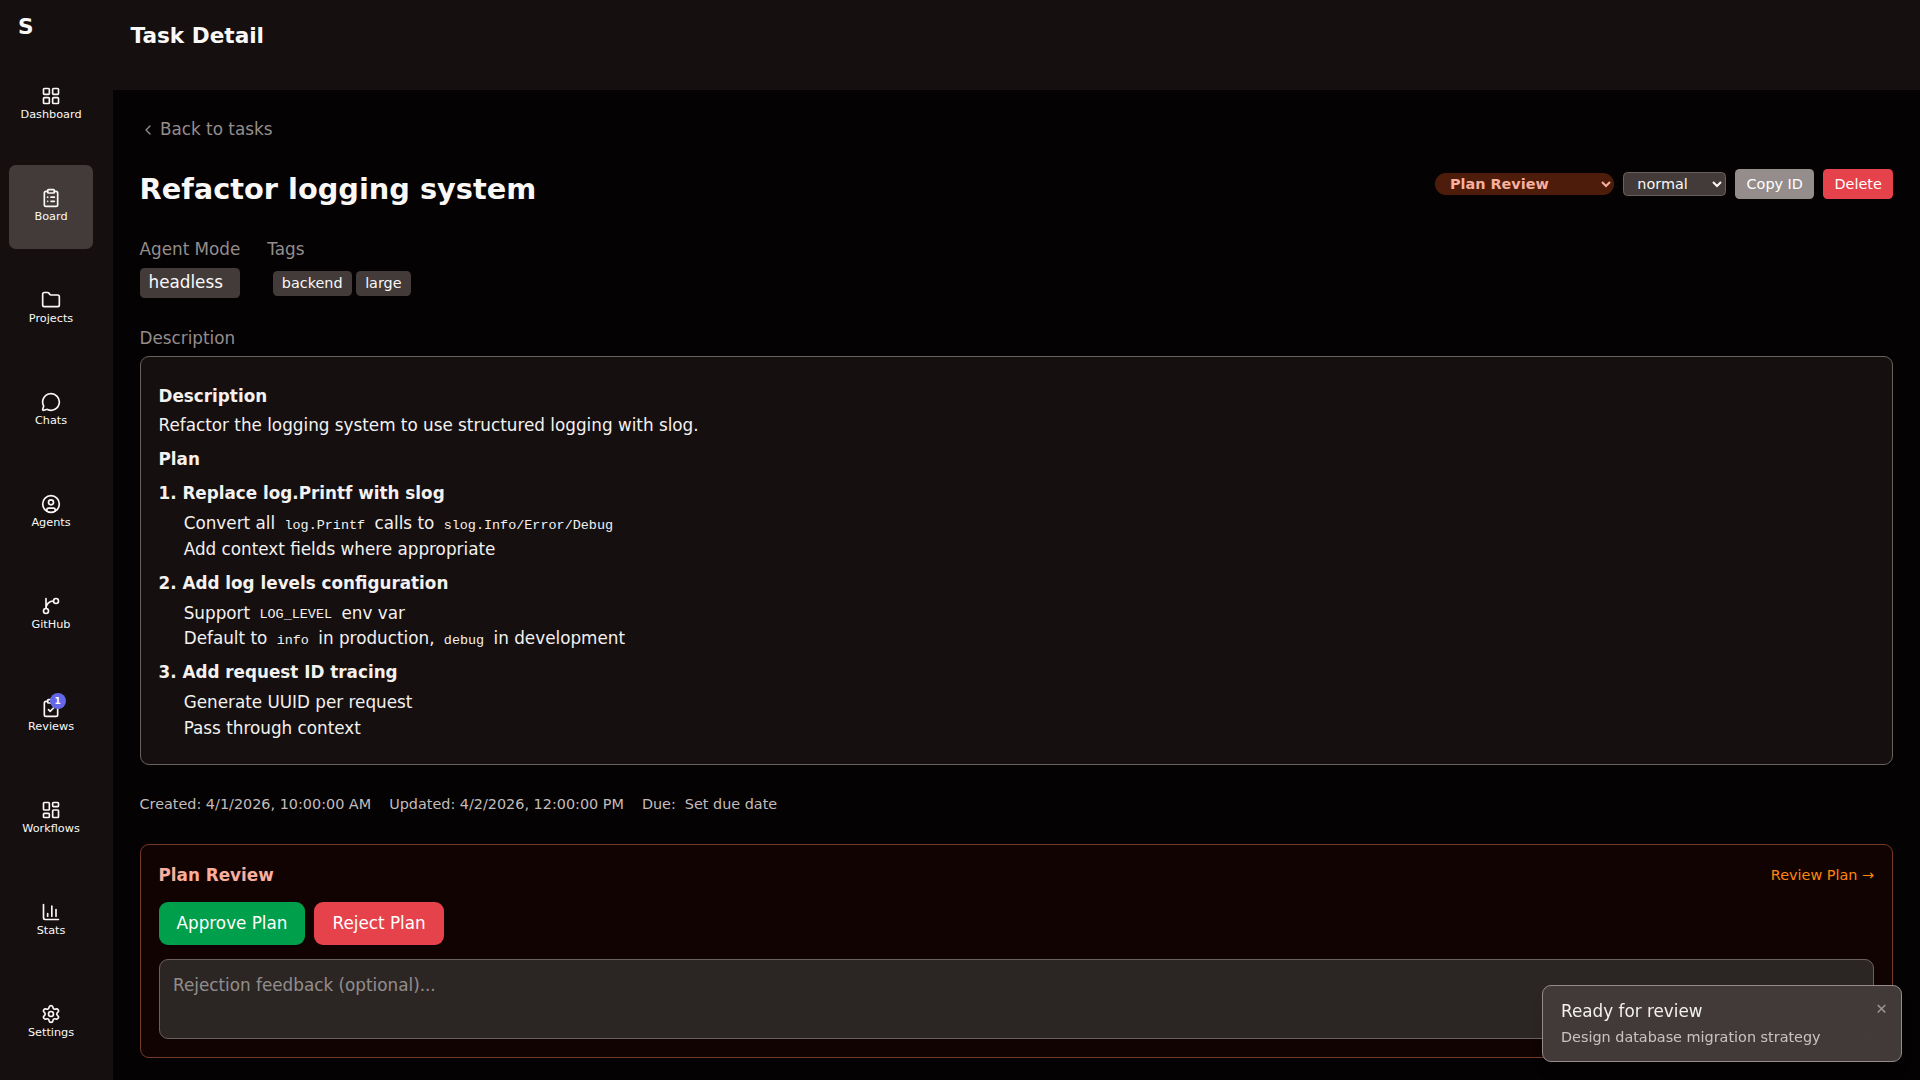Open the Agents sidebar icon
Screen dimensions: 1920x1080
tap(51, 511)
